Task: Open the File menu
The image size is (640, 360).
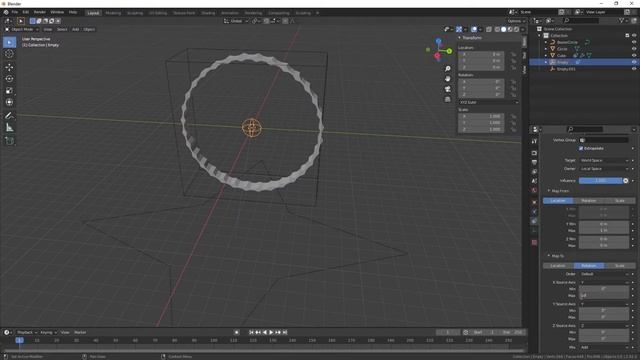Action: (15, 12)
